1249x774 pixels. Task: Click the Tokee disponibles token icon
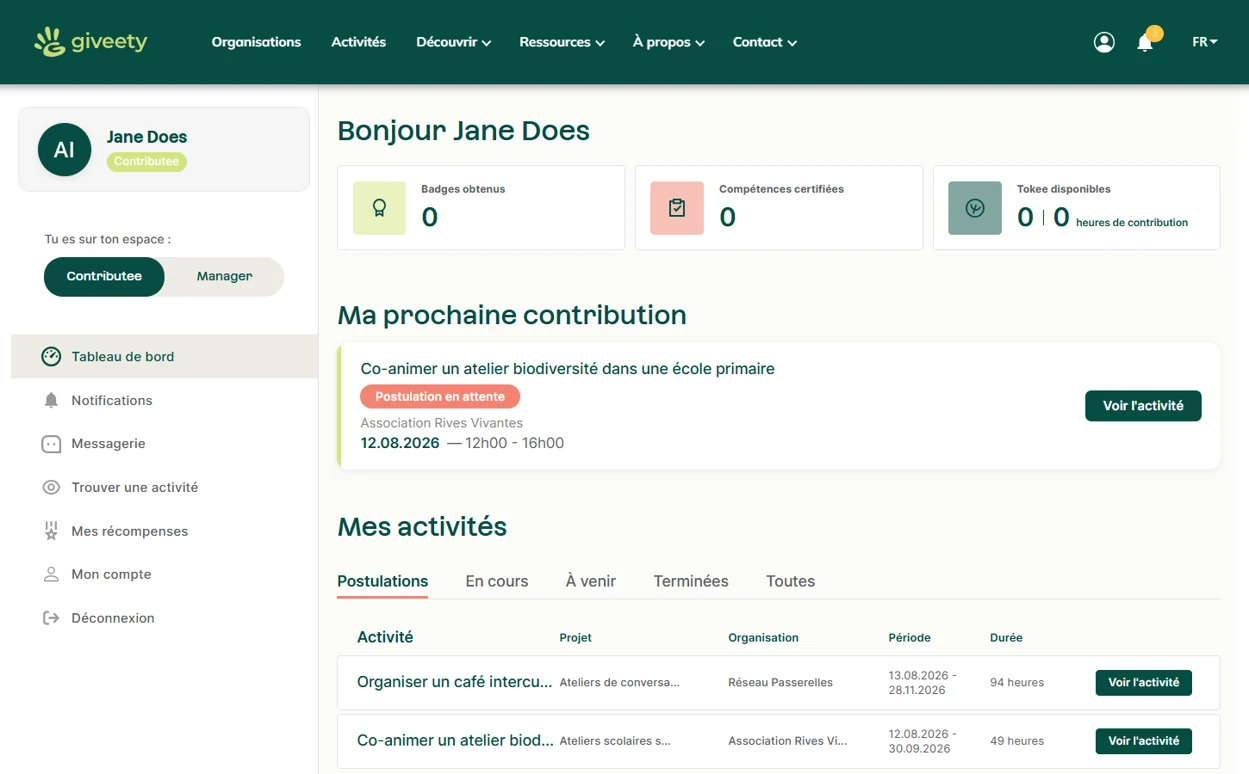[975, 208]
